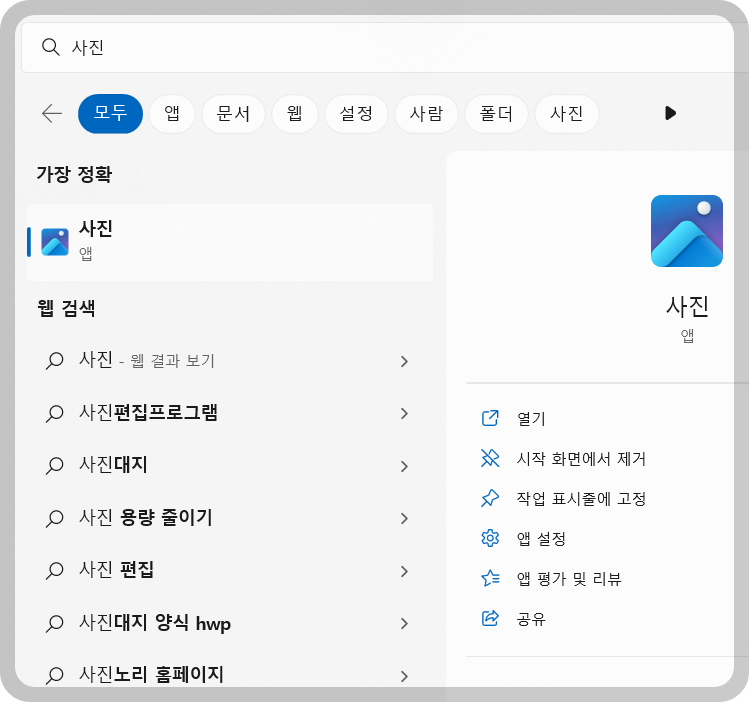749x702 pixels.
Task: Click search icon next to 사진 편집
Action: [x=54, y=571]
